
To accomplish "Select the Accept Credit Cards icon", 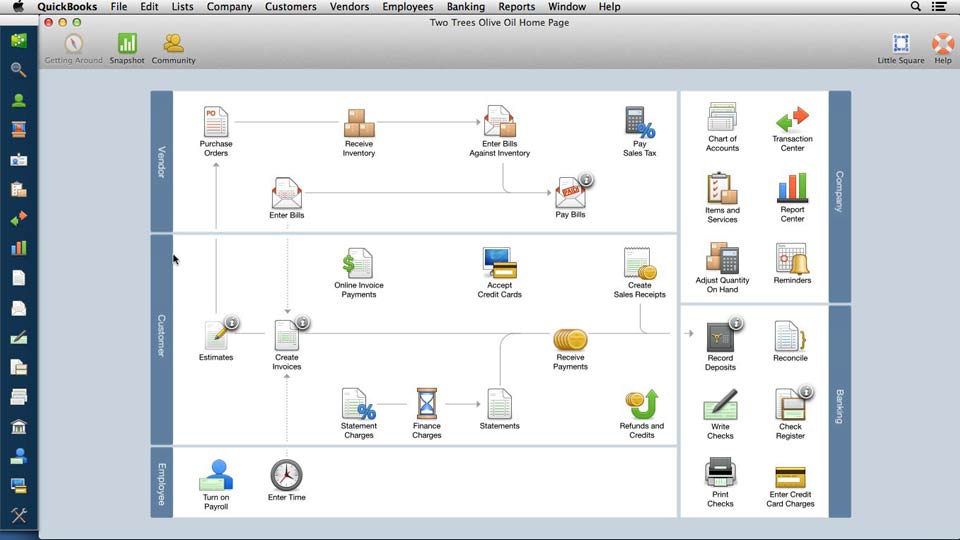I will click(x=500, y=263).
